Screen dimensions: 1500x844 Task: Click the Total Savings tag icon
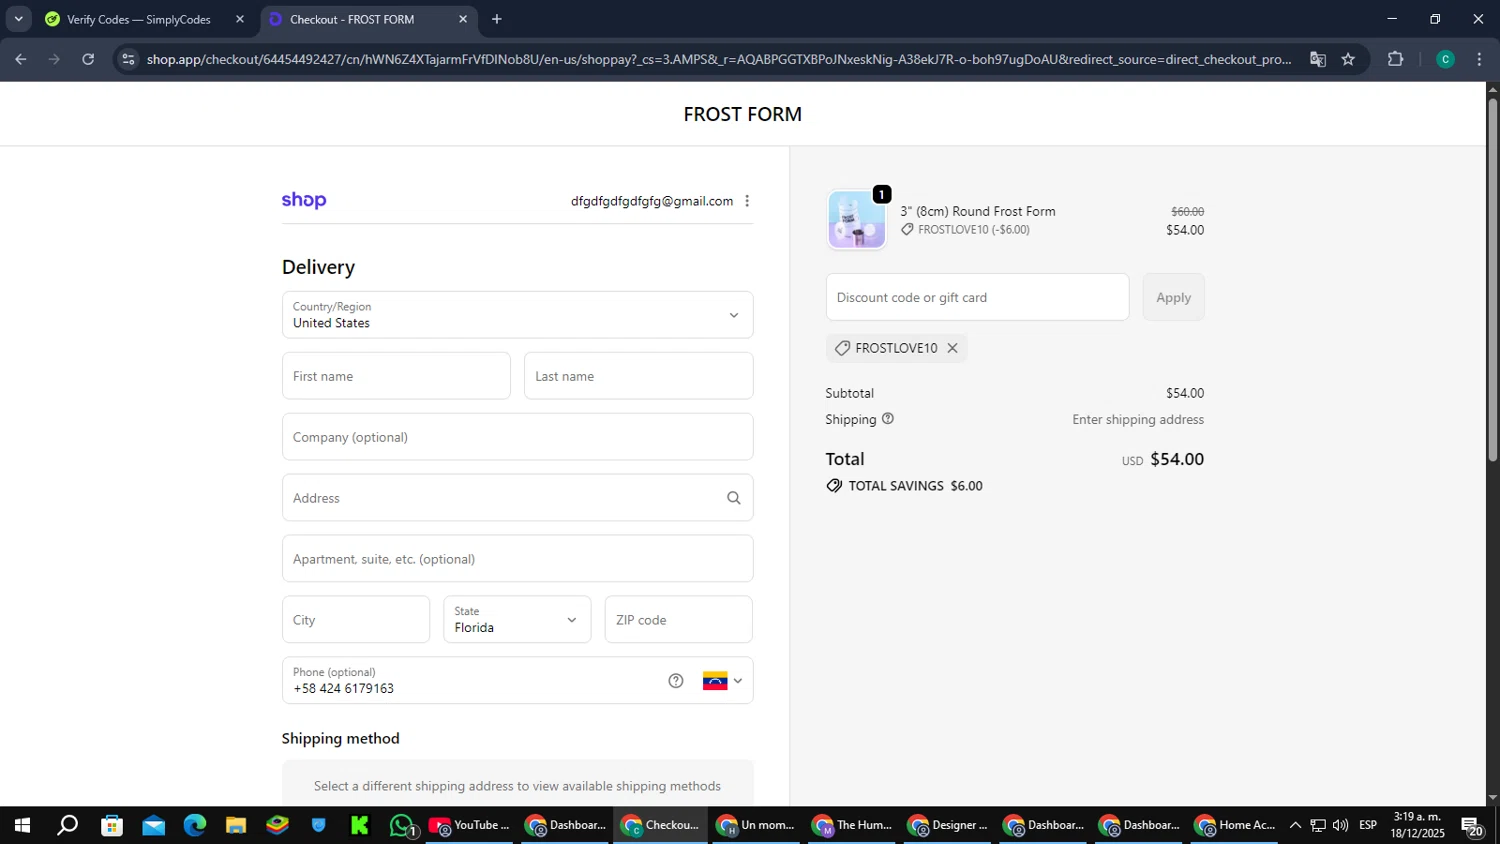pos(834,486)
